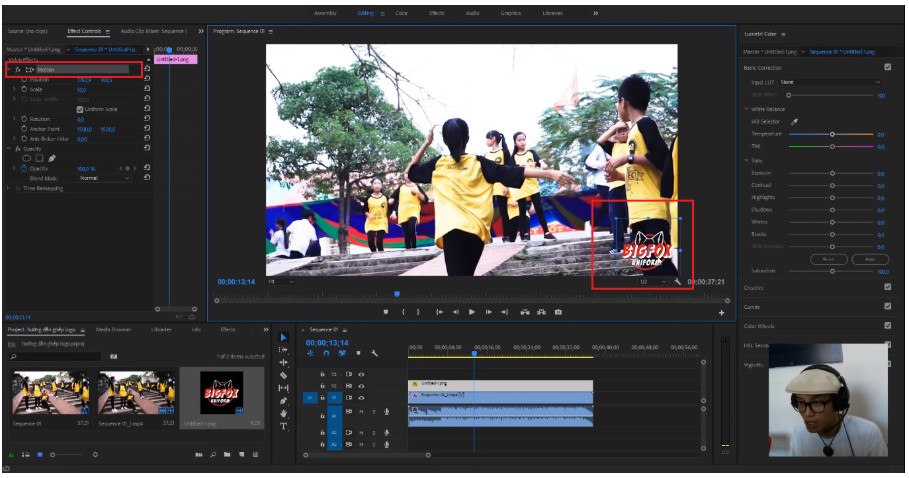Toggle Opacity animation stopwatch
Image resolution: width=909 pixels, height=478 pixels.
click(24, 169)
